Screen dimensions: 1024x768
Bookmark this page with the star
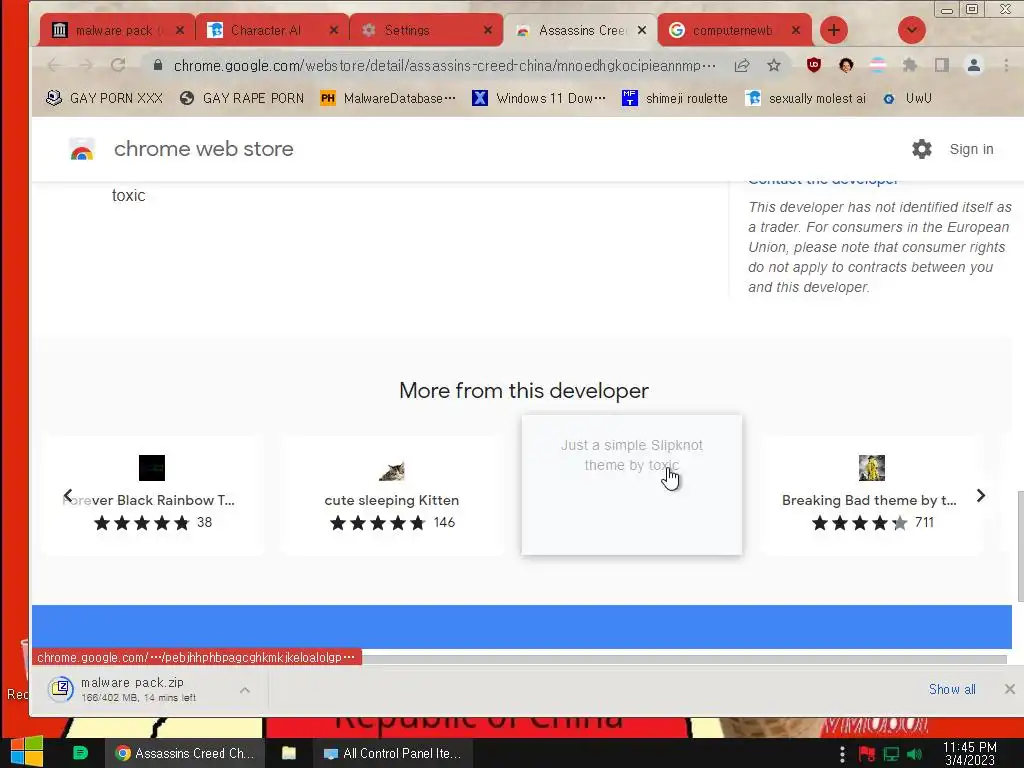point(774,65)
